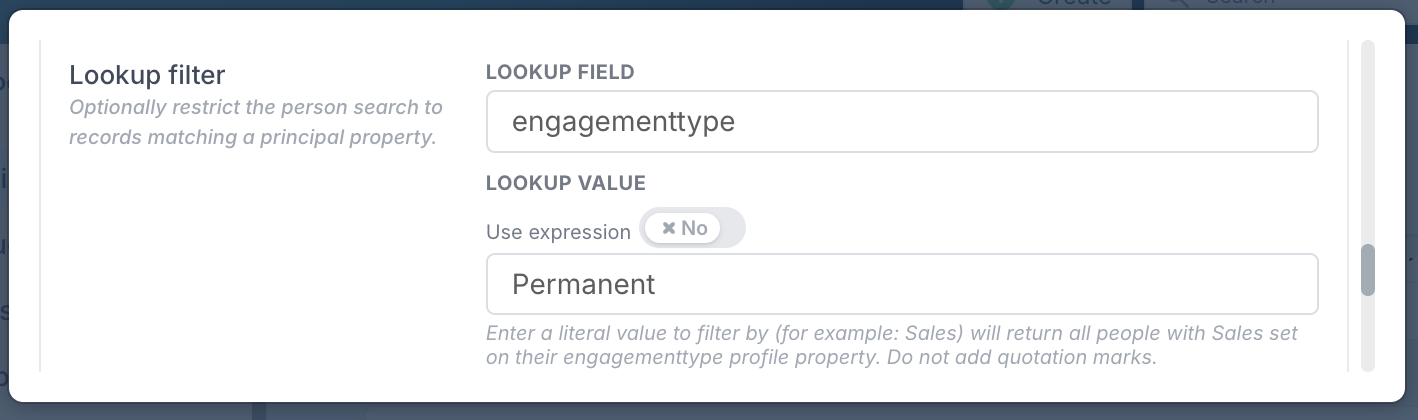Focus the Lookup Field input box
This screenshot has width=1418, height=420.
[901, 122]
